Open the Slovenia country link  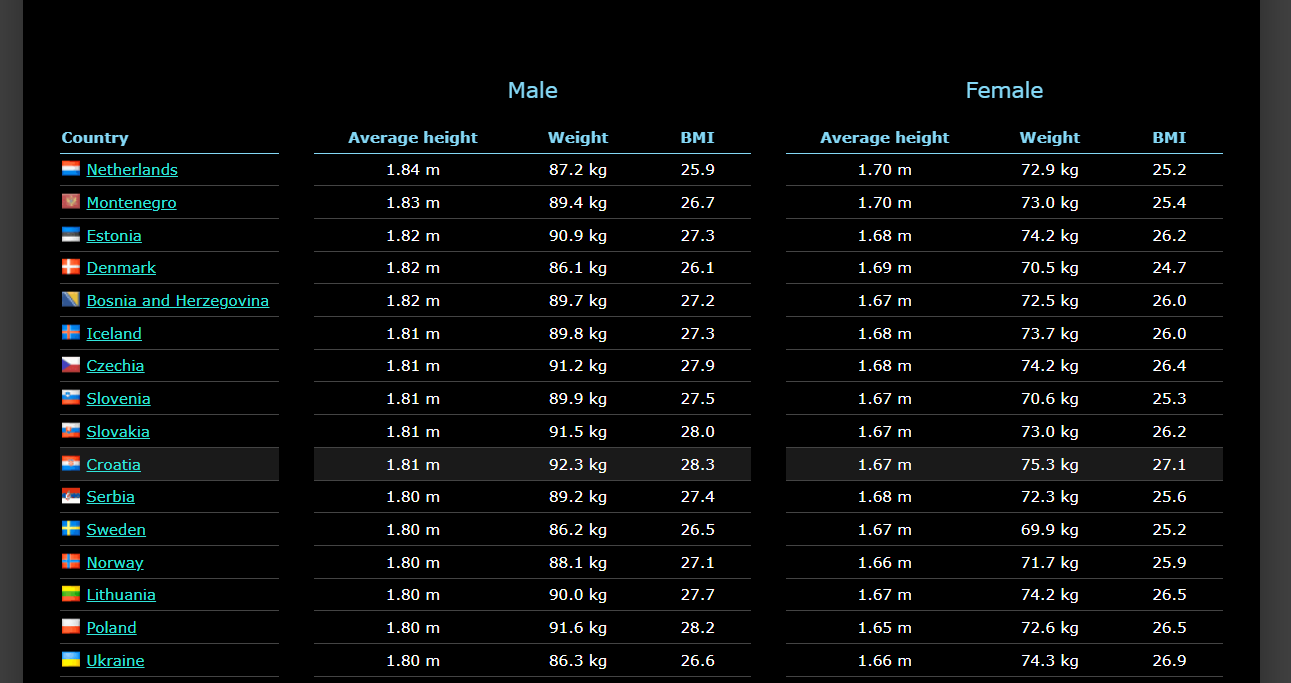[118, 399]
